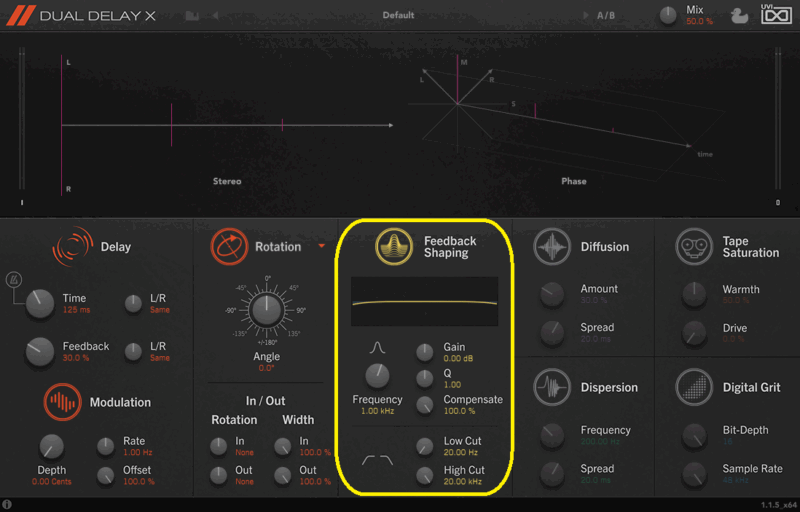Click the Modulation Depth knob

click(x=52, y=447)
